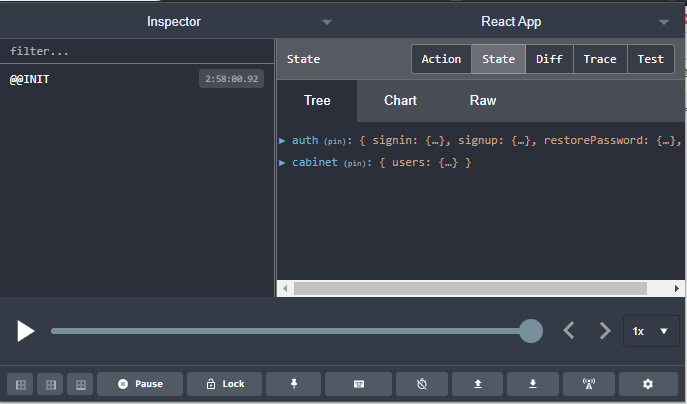Select the Raw view tab
The width and height of the screenshot is (687, 404).
(483, 101)
